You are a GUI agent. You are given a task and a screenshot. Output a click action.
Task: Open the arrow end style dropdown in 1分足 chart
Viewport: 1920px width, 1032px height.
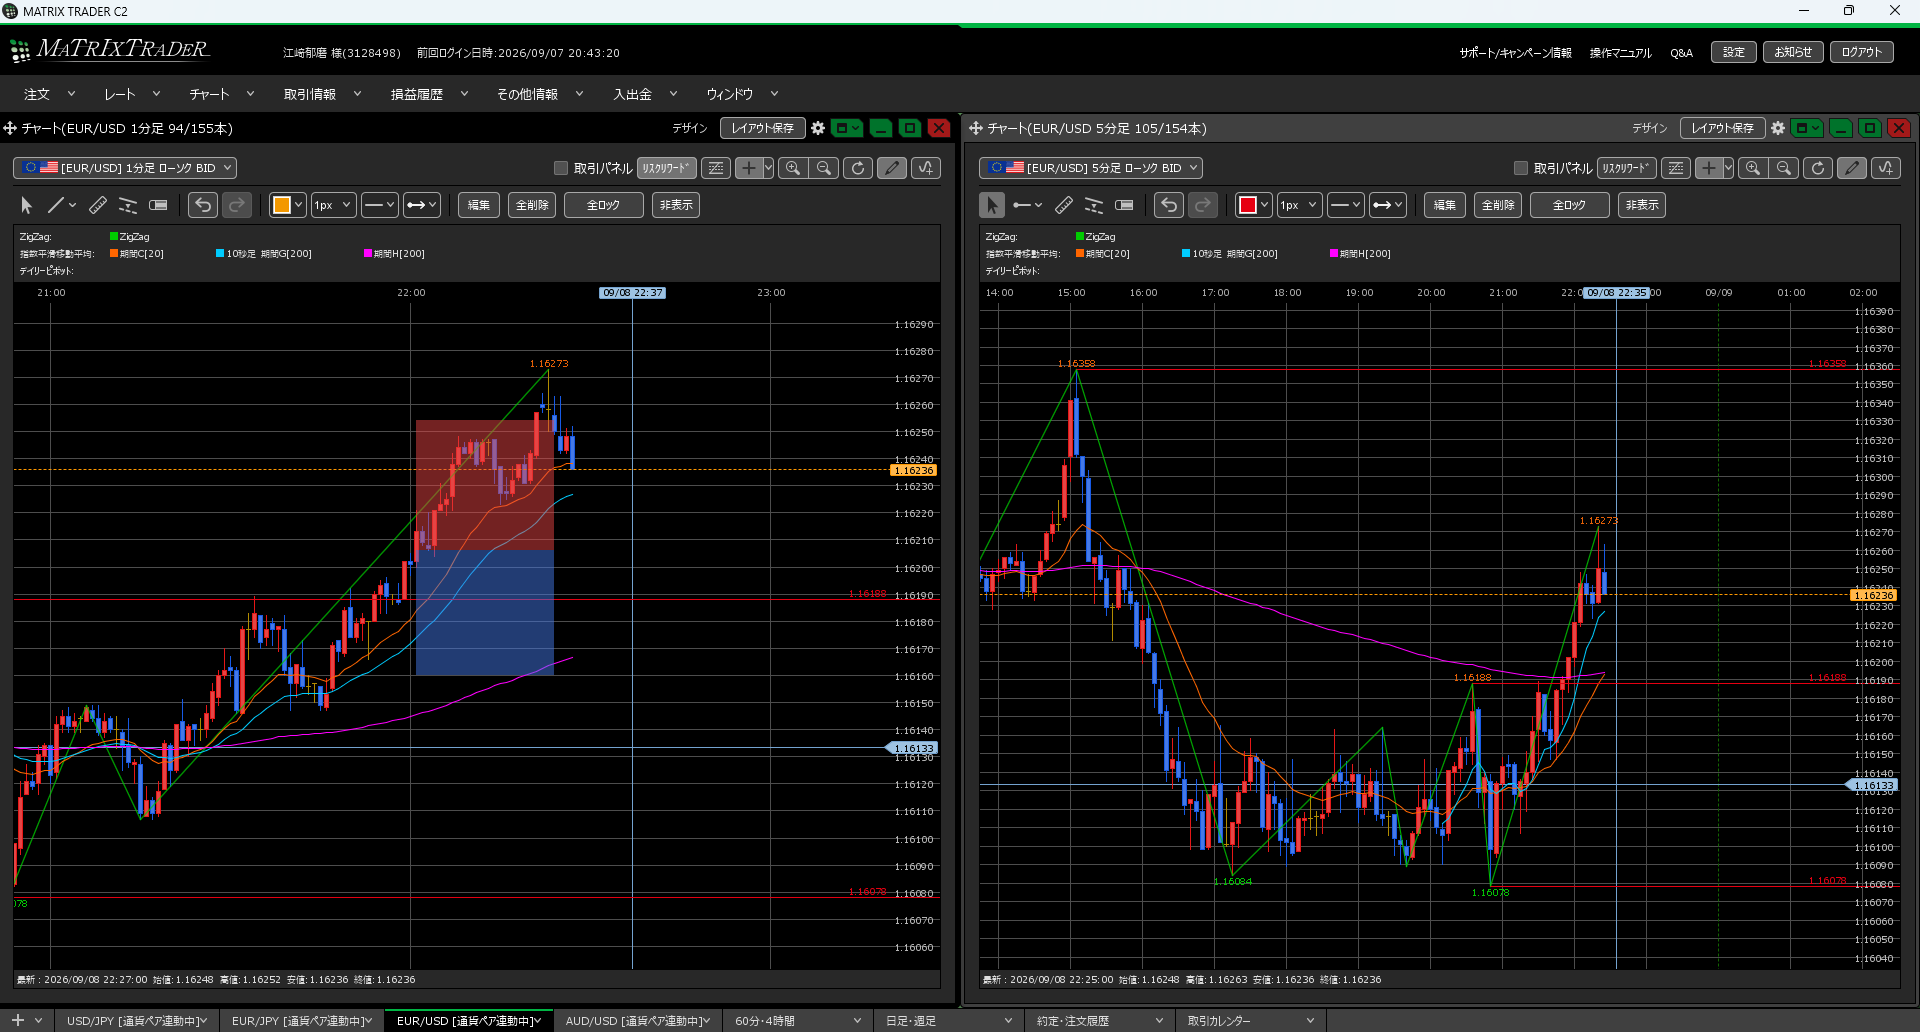point(421,205)
